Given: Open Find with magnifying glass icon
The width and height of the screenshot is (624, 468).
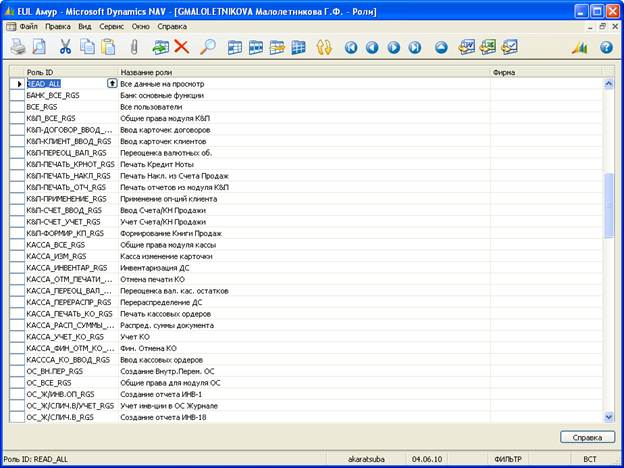Looking at the screenshot, I should click(x=208, y=47).
